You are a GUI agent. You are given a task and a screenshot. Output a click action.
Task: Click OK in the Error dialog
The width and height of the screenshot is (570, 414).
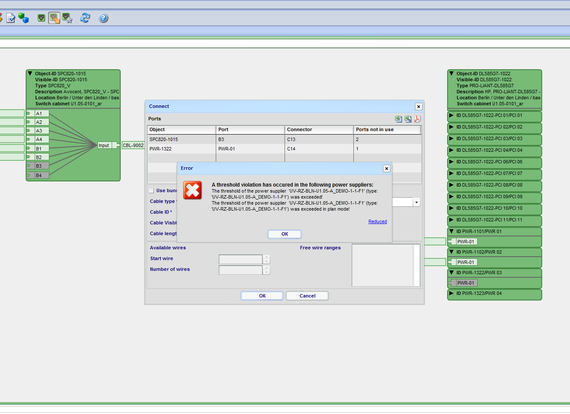coord(285,234)
